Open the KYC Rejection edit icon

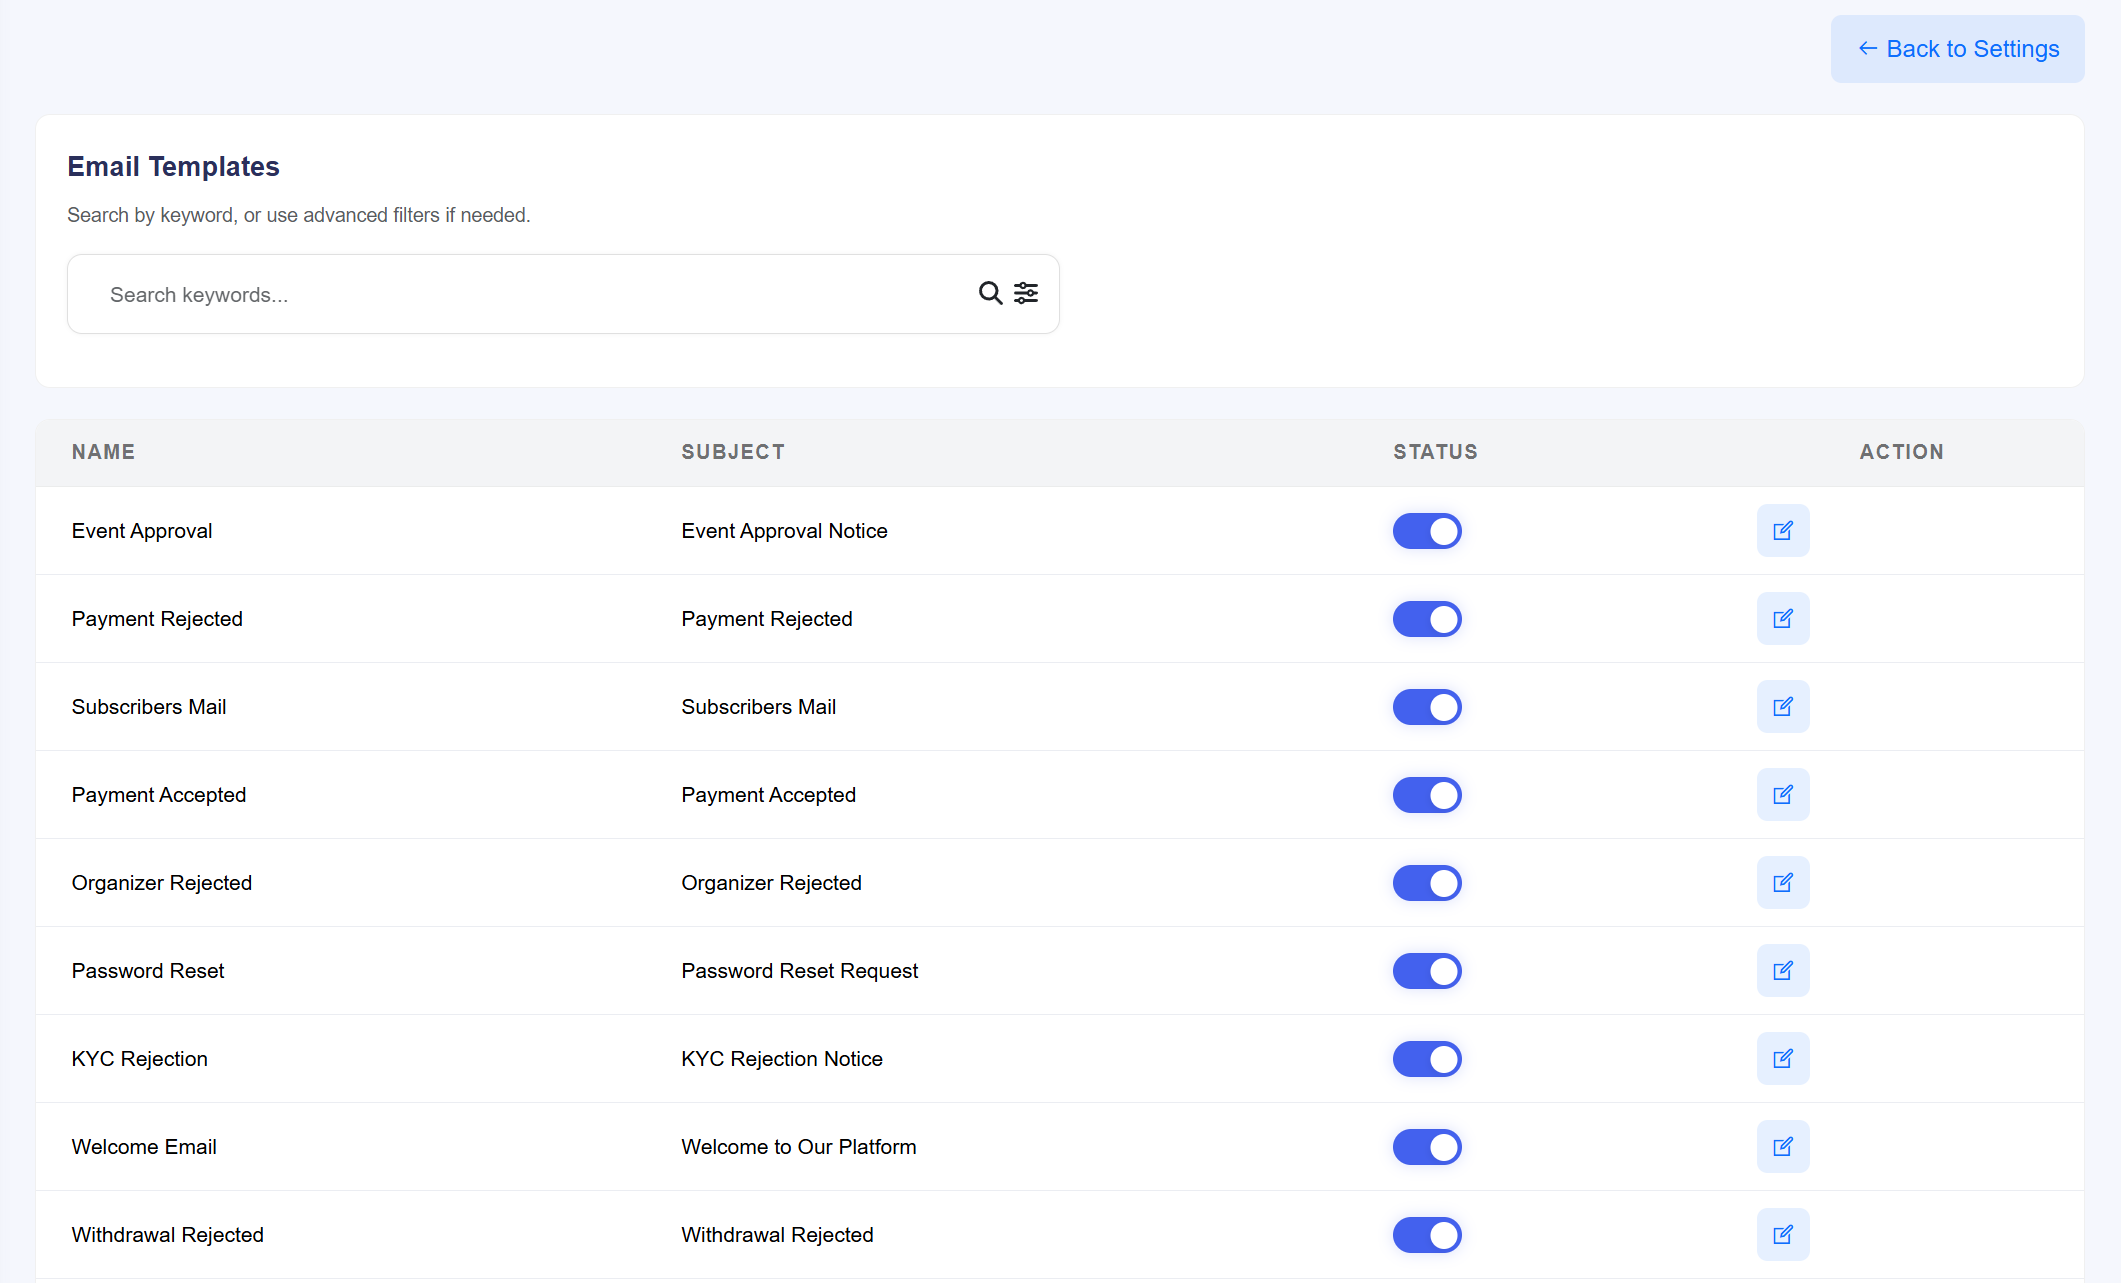1783,1058
